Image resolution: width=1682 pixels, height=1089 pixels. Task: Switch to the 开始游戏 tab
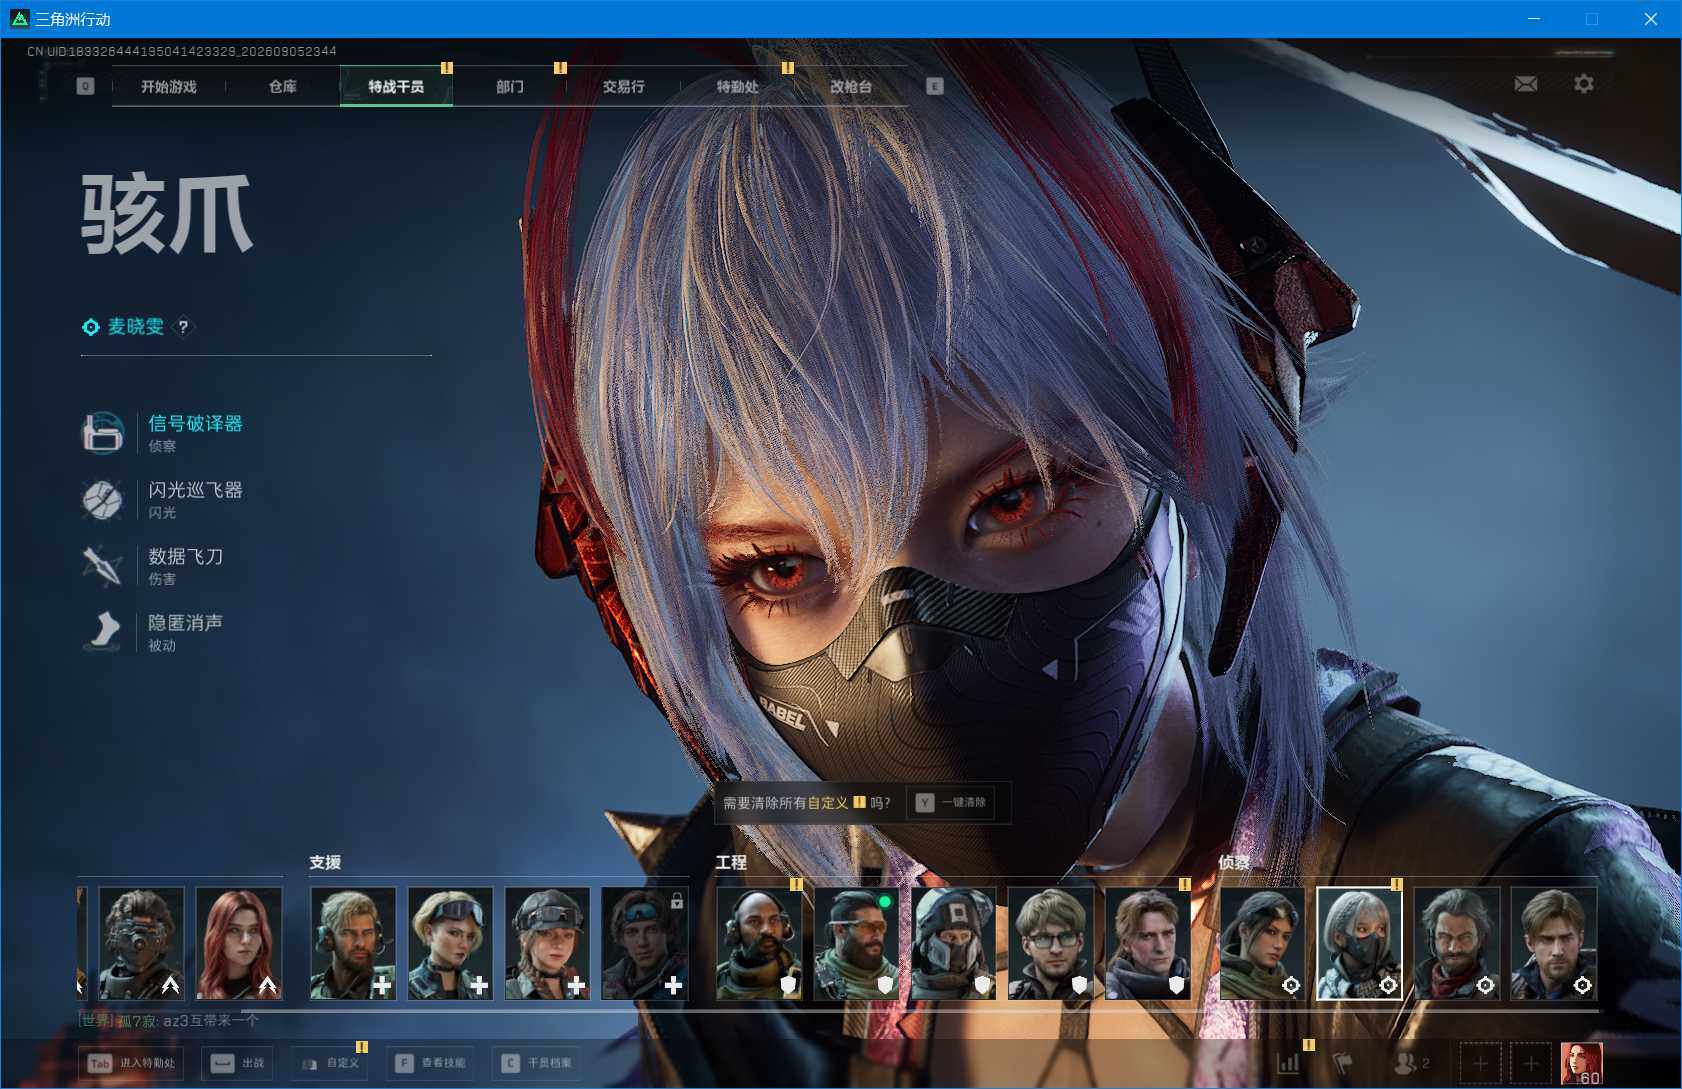(x=169, y=87)
